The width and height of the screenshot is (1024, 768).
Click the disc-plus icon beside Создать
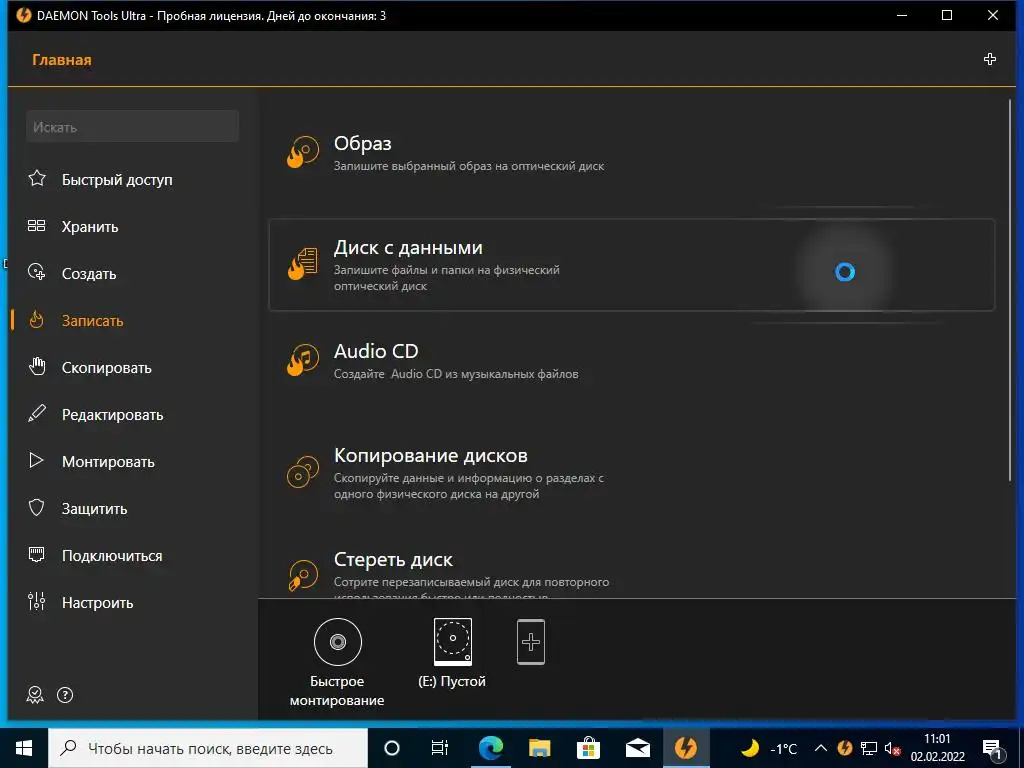point(37,272)
